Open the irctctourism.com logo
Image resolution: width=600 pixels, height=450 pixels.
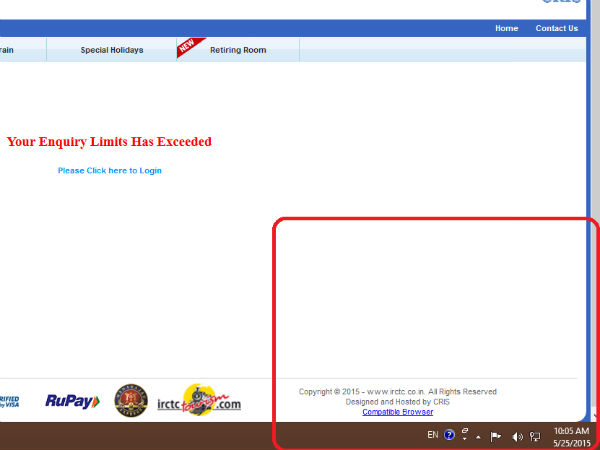tap(199, 400)
